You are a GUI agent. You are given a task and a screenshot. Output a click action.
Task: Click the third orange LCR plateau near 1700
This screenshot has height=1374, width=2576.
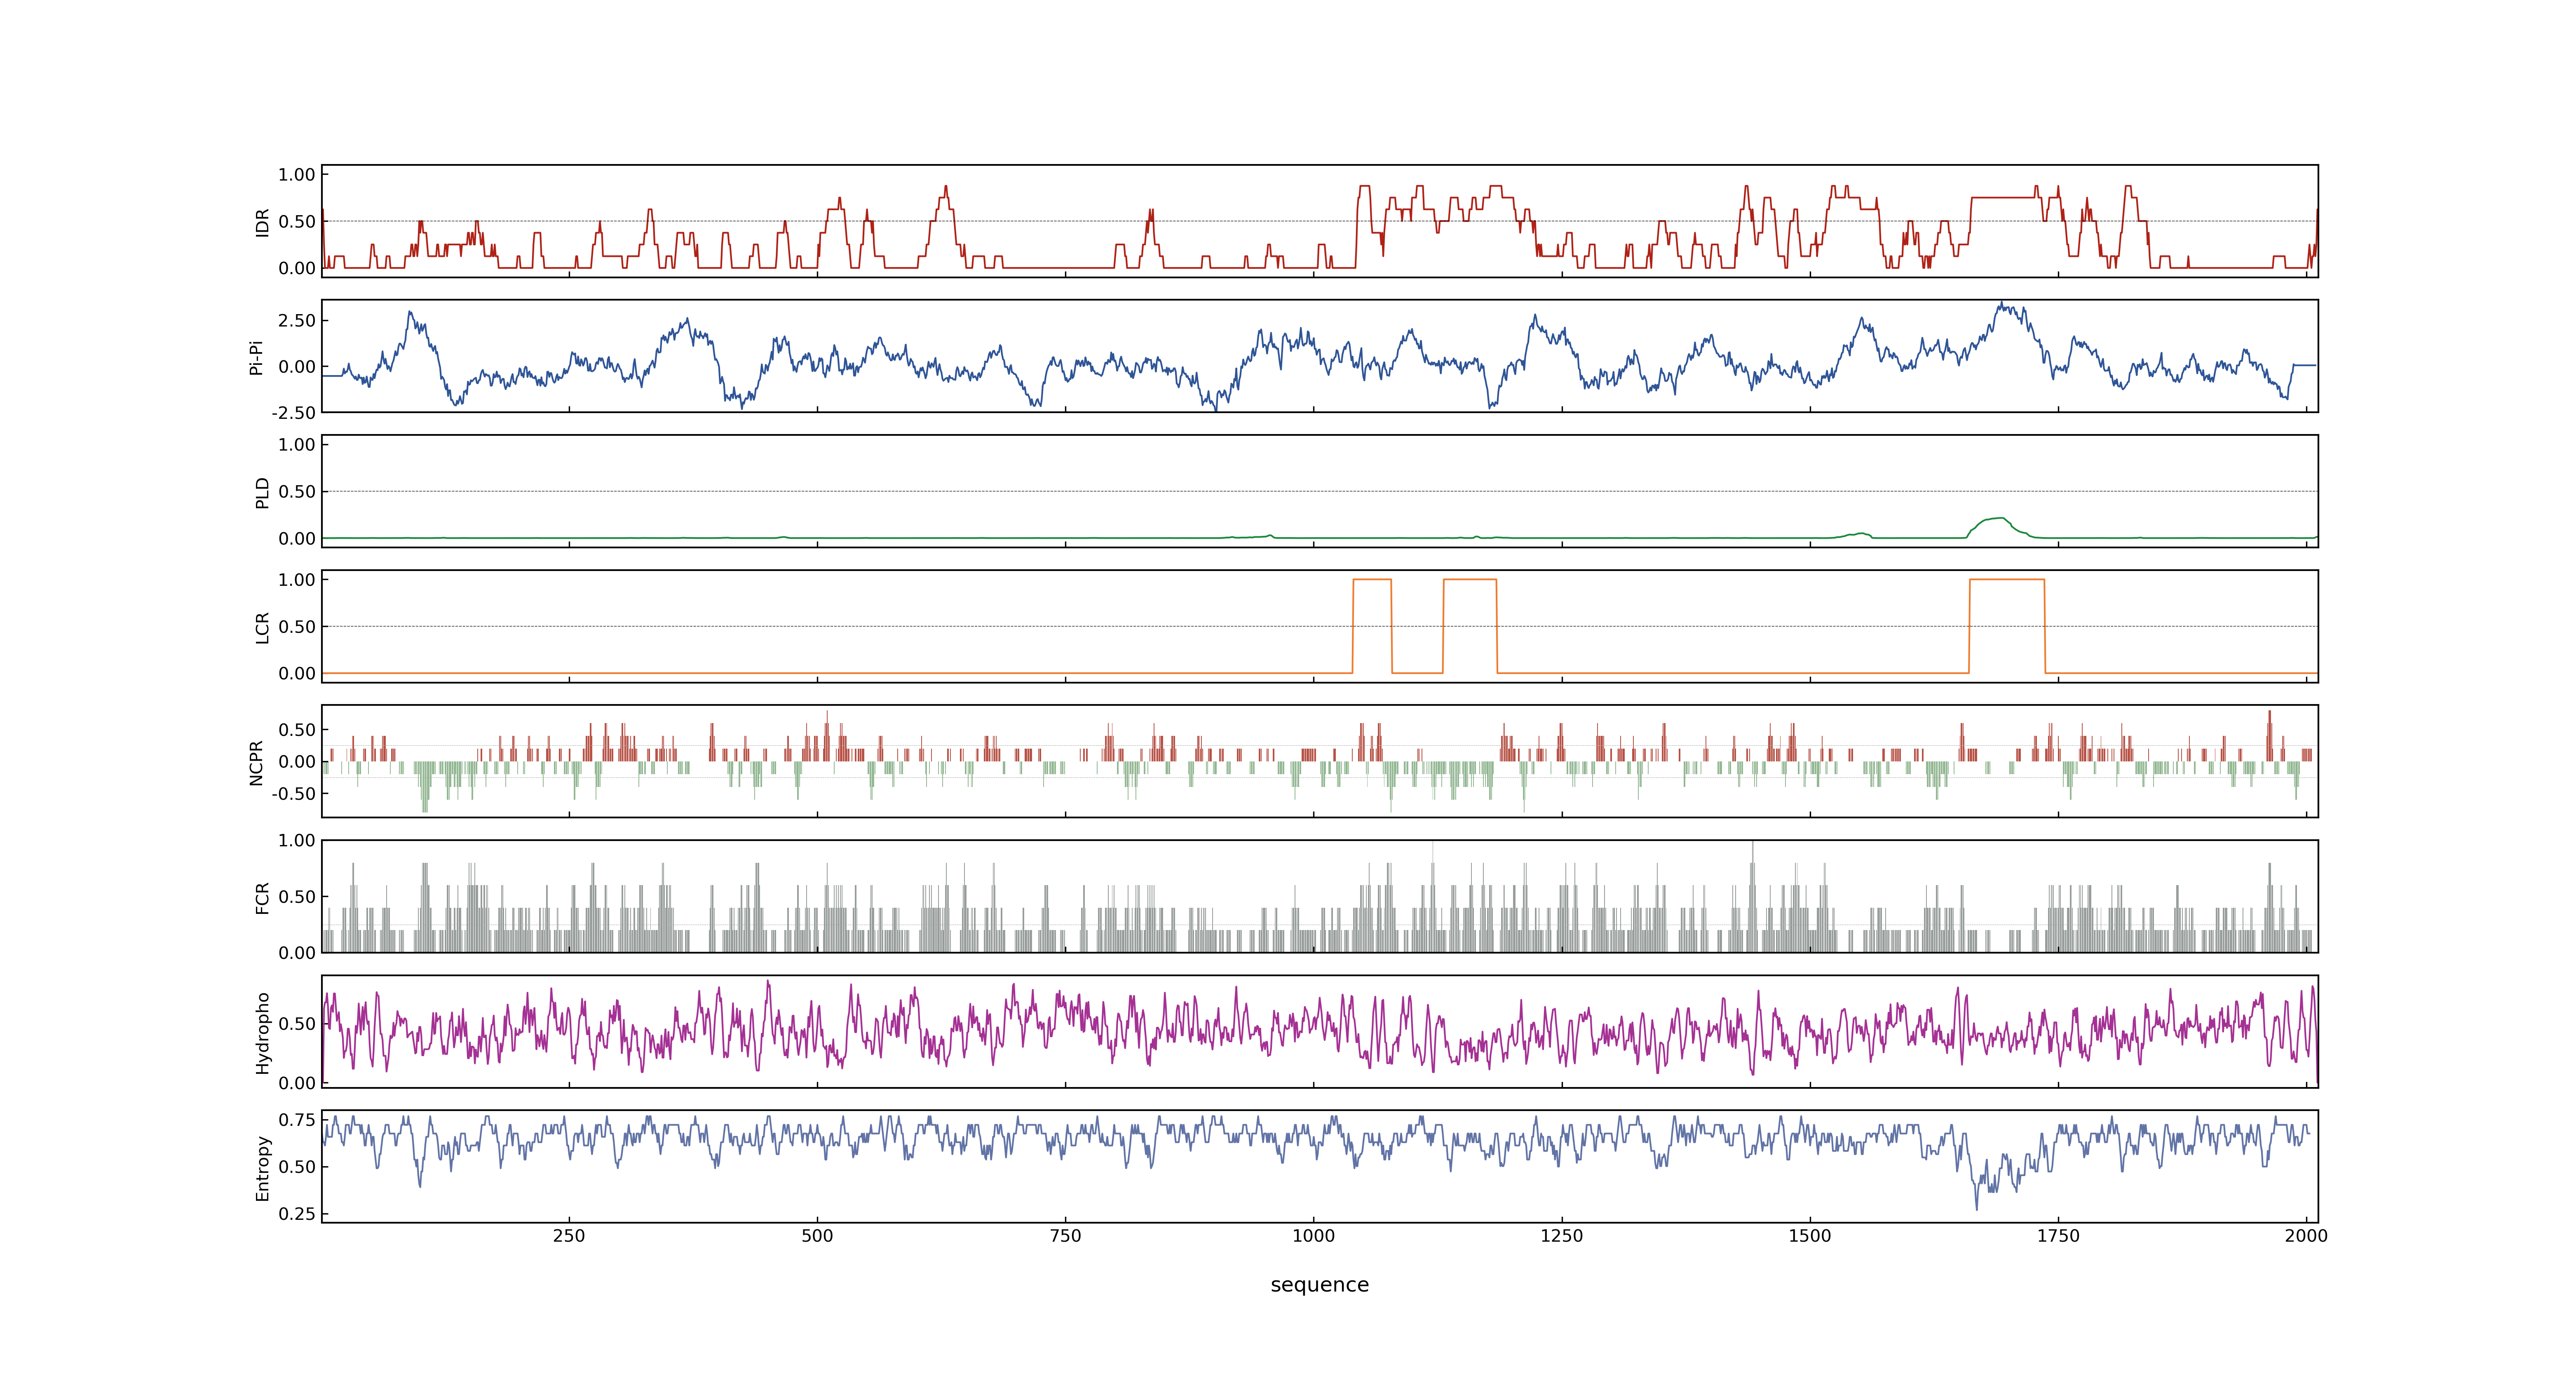pos(2007,580)
